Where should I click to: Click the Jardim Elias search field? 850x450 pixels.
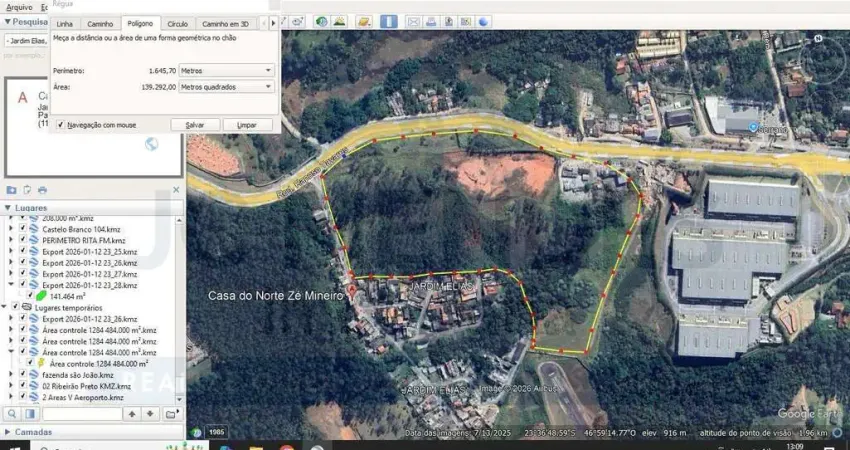coord(27,41)
